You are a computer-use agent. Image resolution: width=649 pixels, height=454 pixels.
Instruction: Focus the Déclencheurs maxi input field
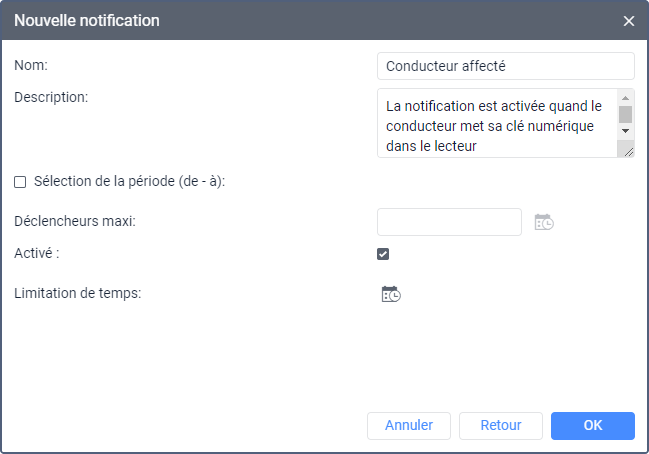pos(449,221)
